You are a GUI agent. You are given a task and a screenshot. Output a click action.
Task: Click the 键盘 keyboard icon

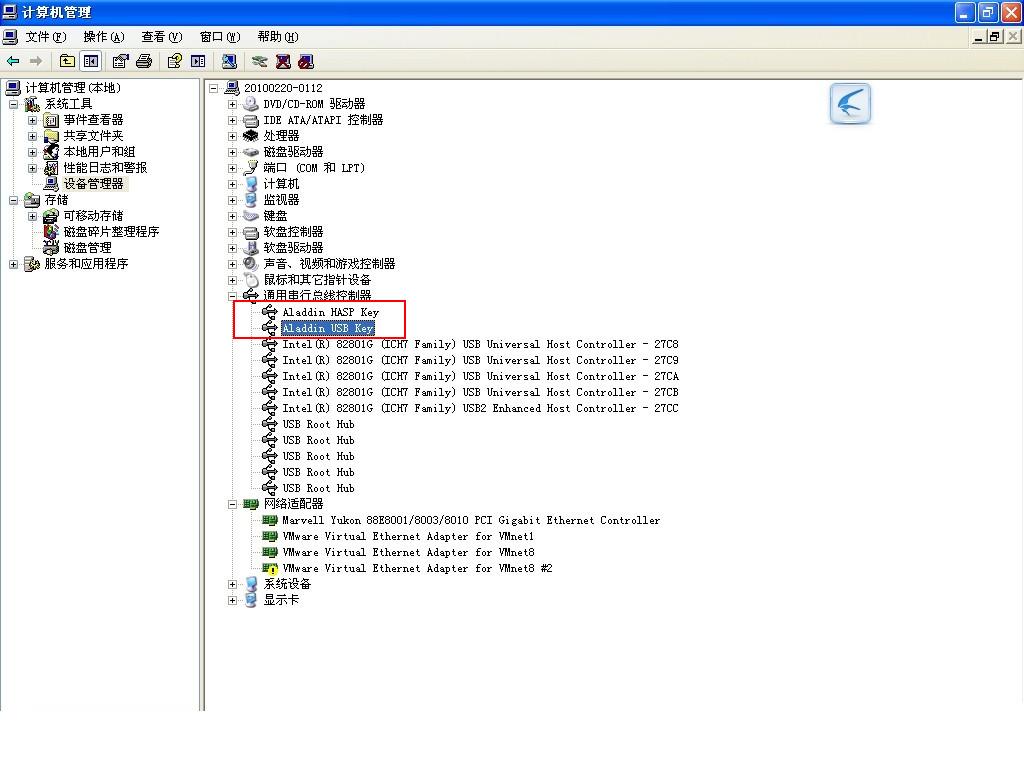(x=251, y=216)
